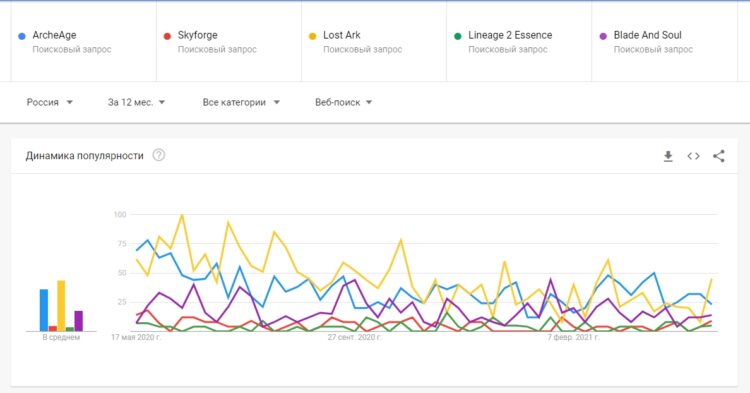
Task: Click the Динамика популярности heading
Action: 85,156
